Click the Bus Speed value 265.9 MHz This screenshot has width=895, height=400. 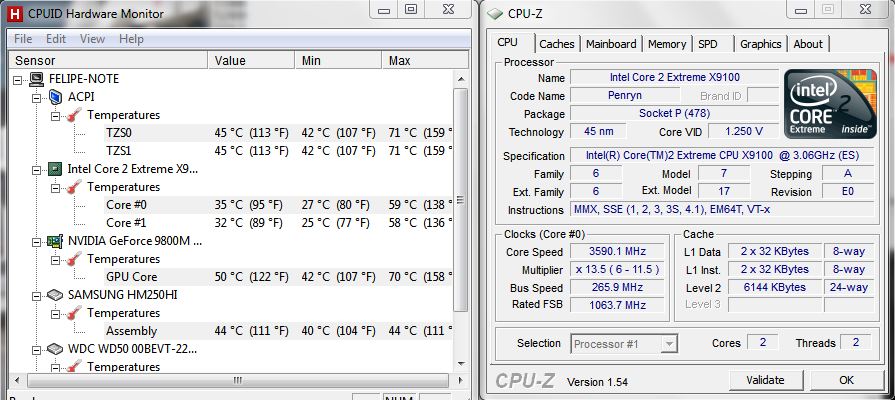[617, 287]
